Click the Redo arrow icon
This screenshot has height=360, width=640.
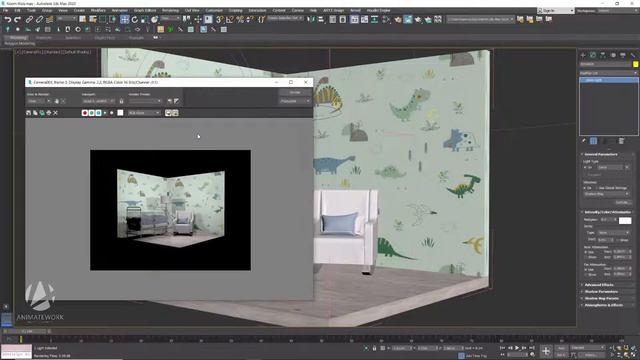point(17,19)
